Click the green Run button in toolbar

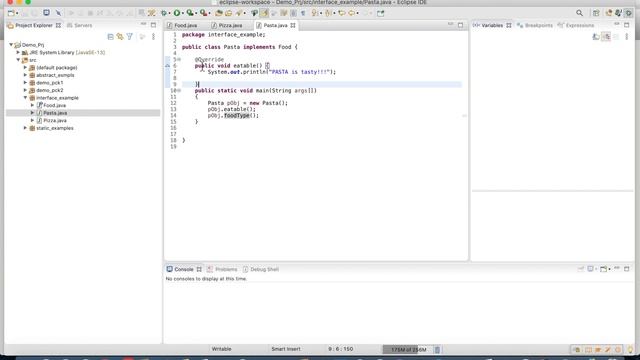pyautogui.click(x=177, y=13)
